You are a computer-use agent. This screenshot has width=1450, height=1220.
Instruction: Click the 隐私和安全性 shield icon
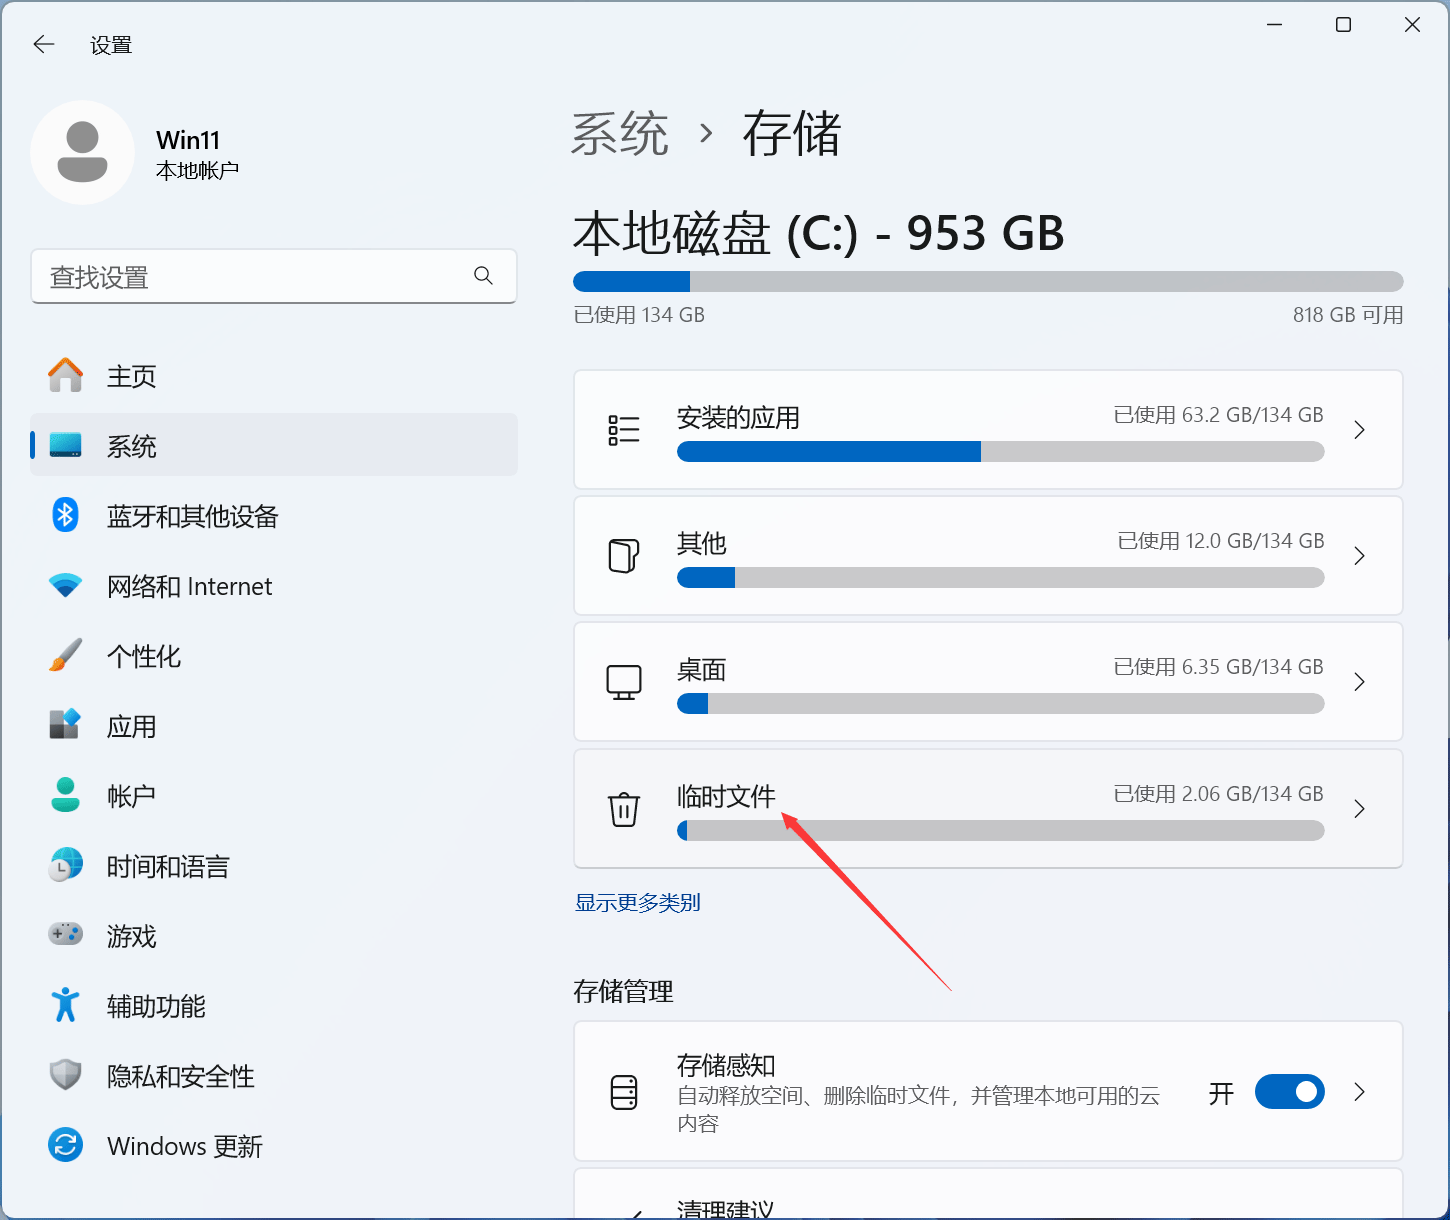tap(66, 1075)
